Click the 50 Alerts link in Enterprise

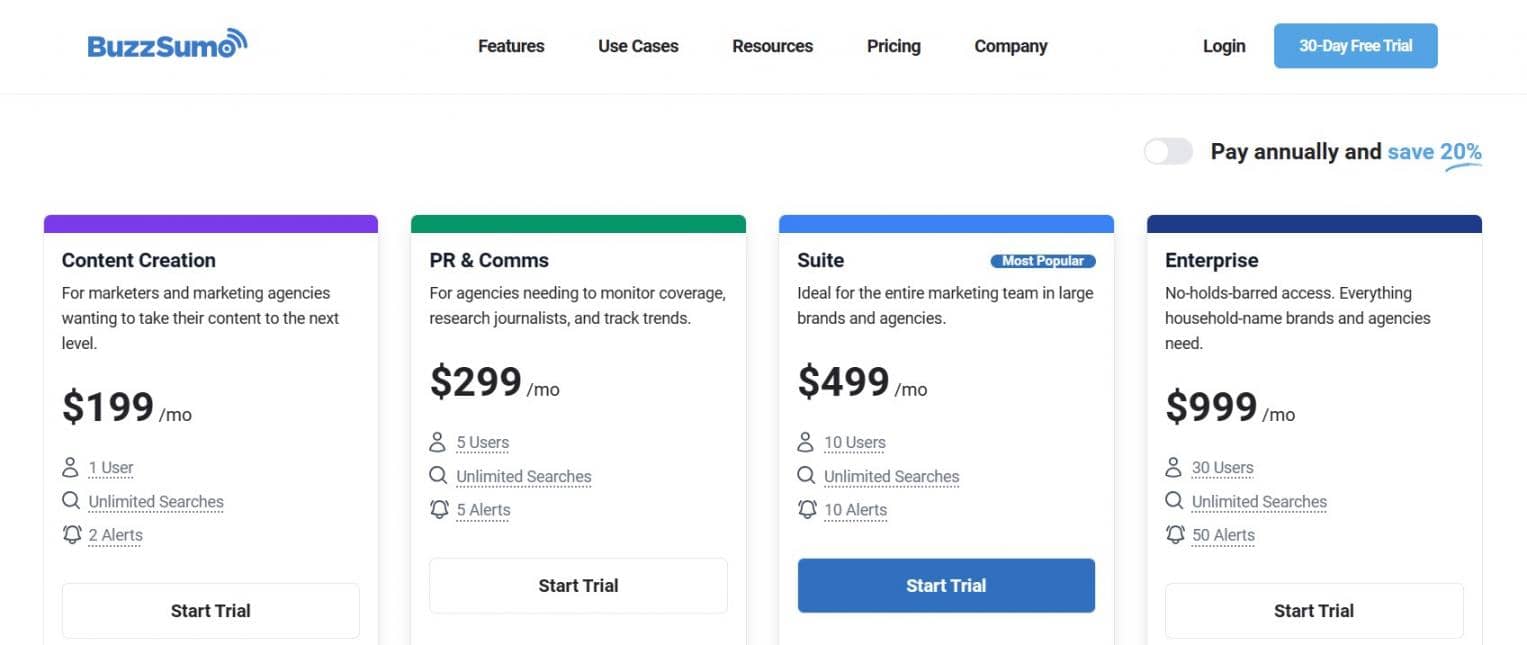[1223, 535]
